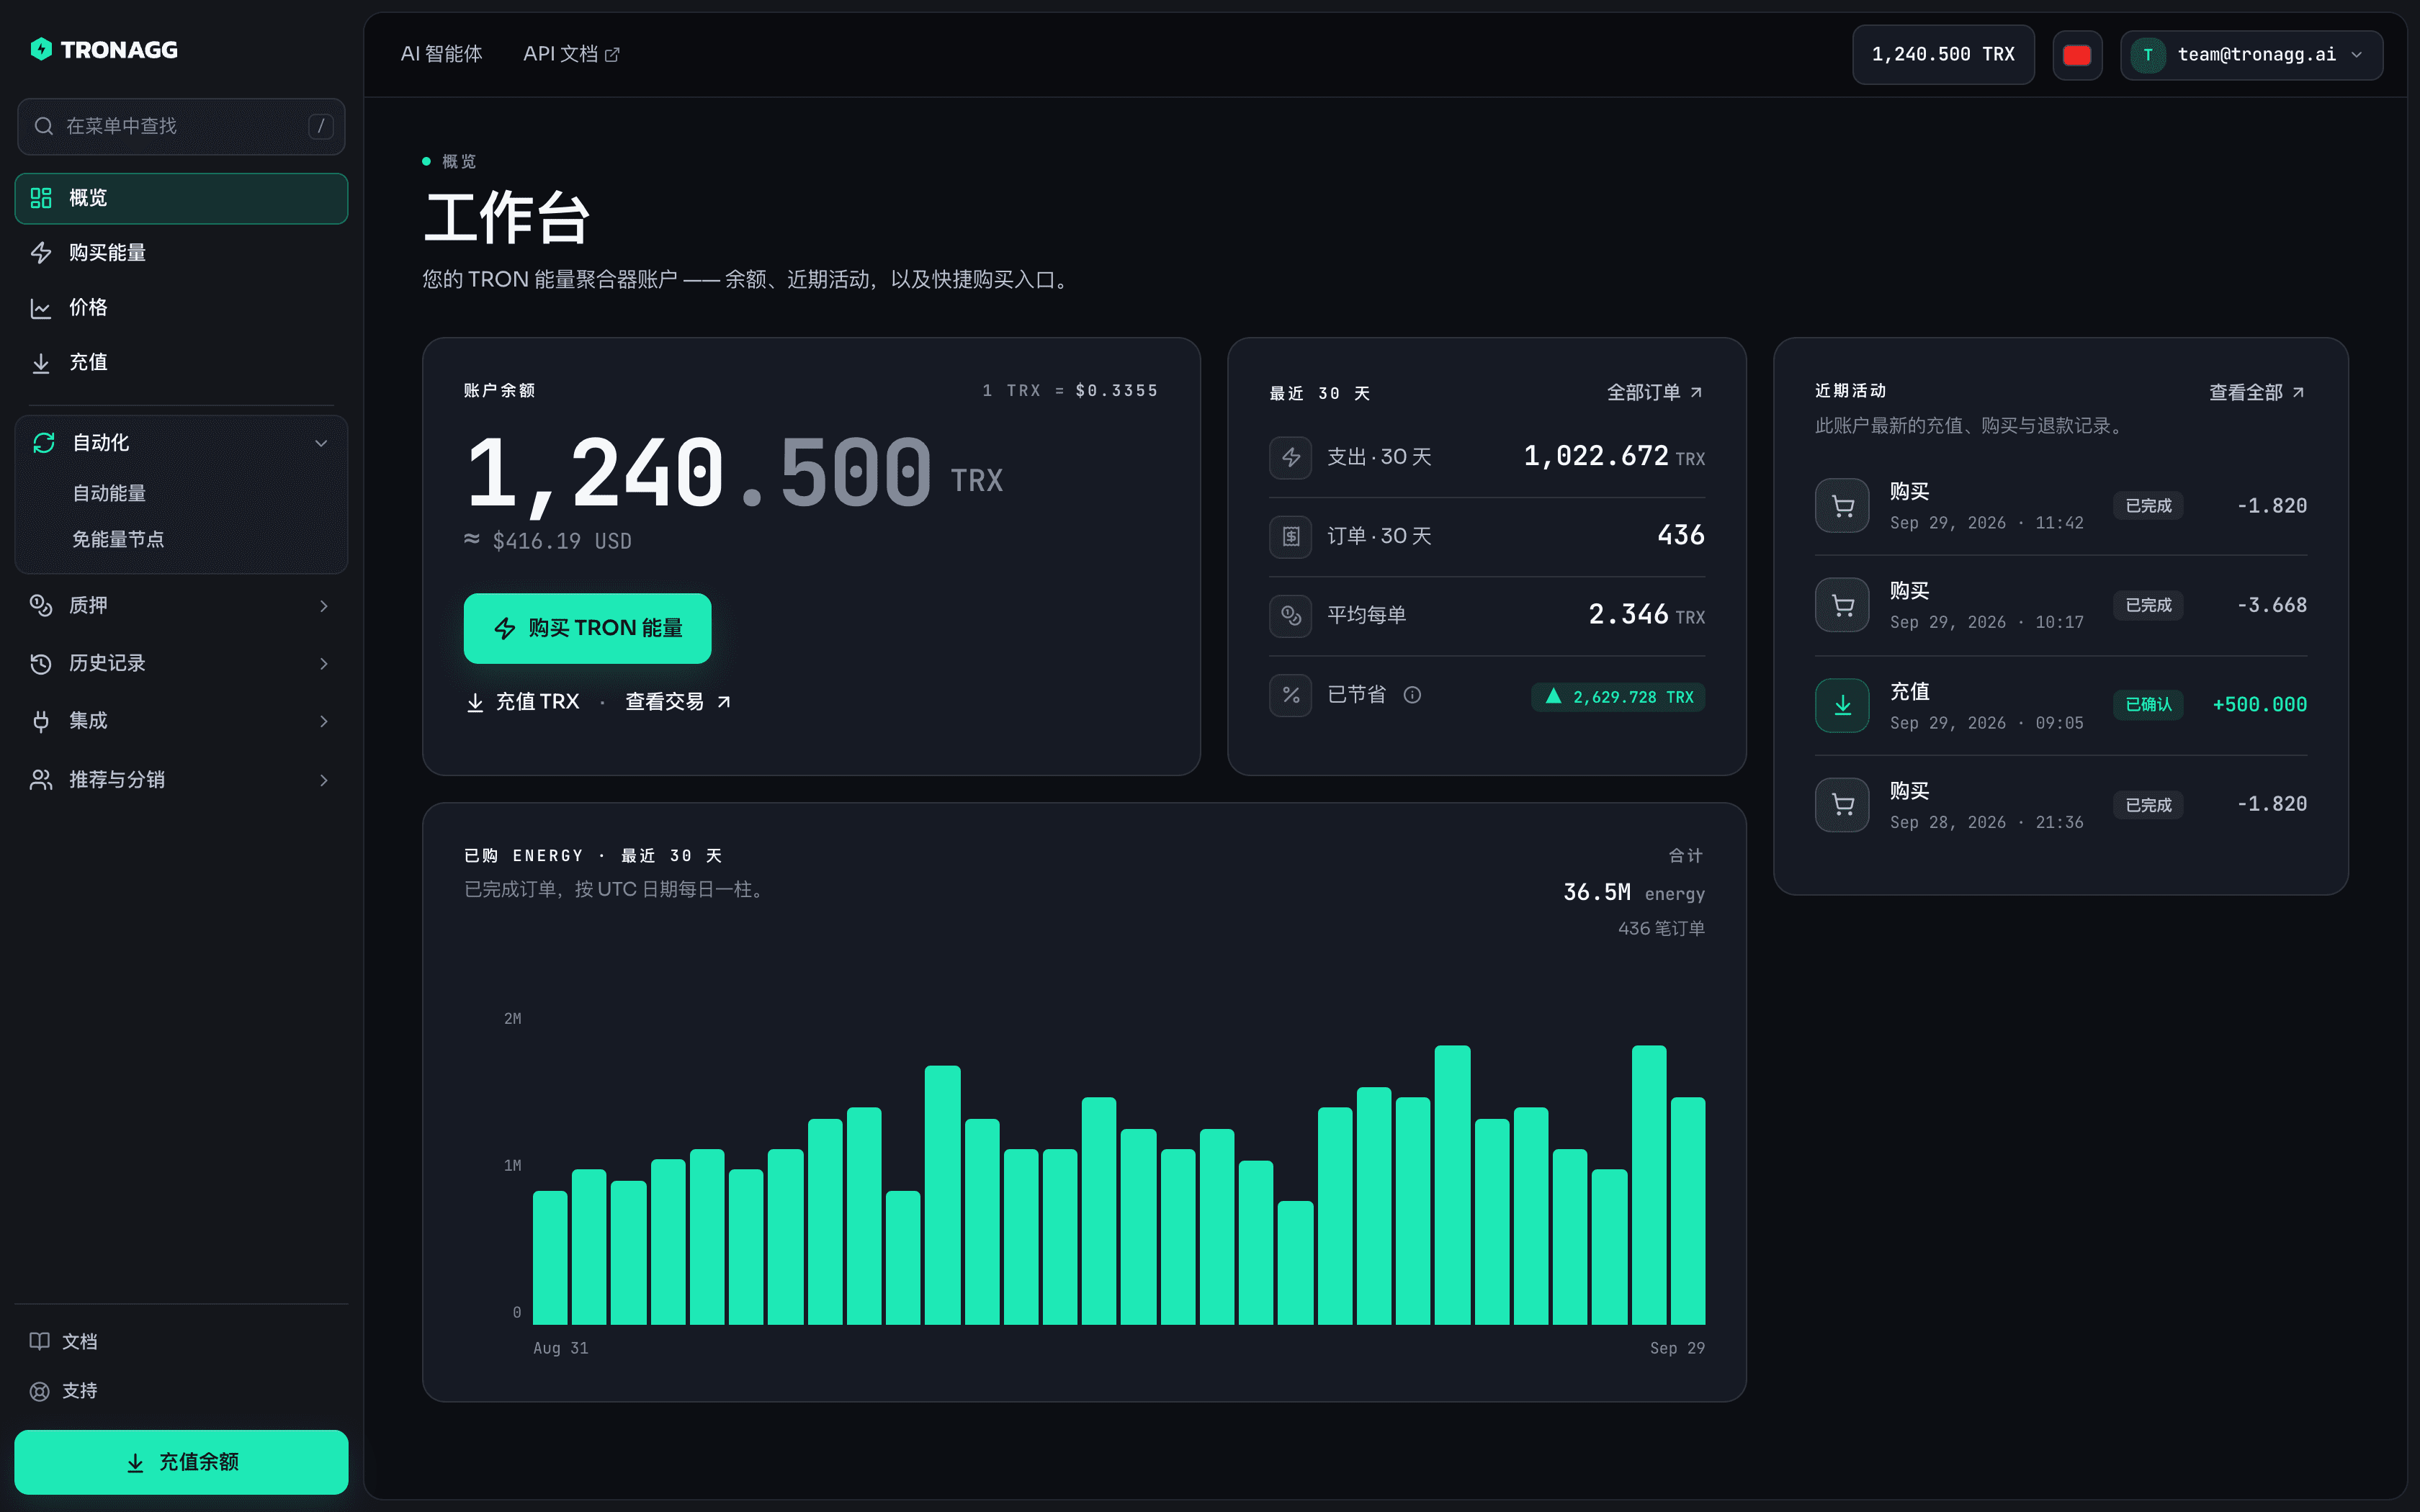The height and width of the screenshot is (1512, 2420).
Task: Select the 概览 menu item
Action: coord(181,198)
